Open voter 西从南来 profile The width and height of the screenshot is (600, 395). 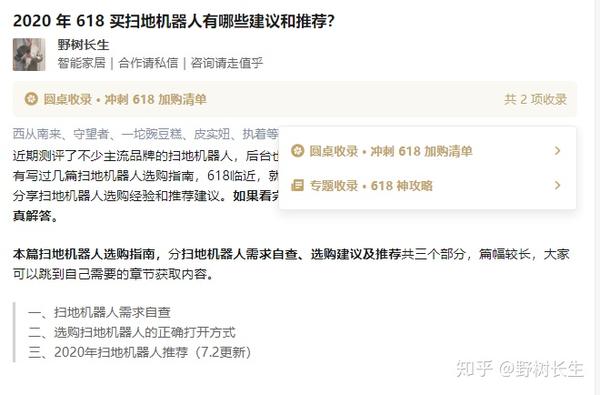37,134
